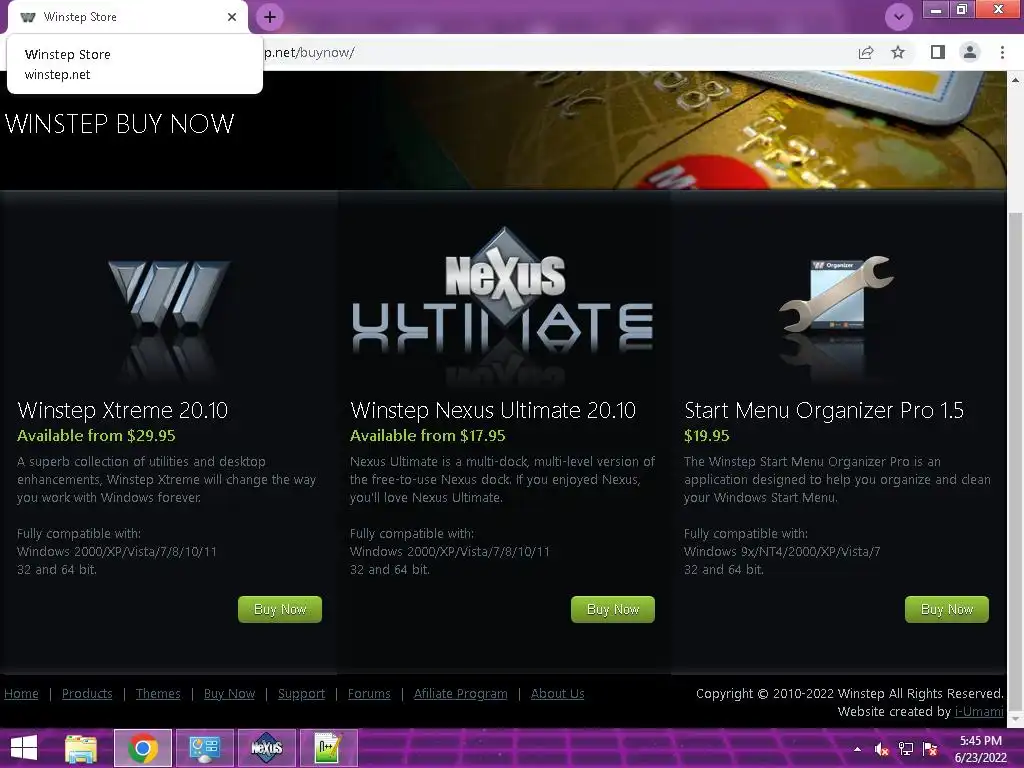Screen dimensions: 1024x768
Task: Open the Start Menu Organizer Pro 1.5 title
Action: (824, 410)
